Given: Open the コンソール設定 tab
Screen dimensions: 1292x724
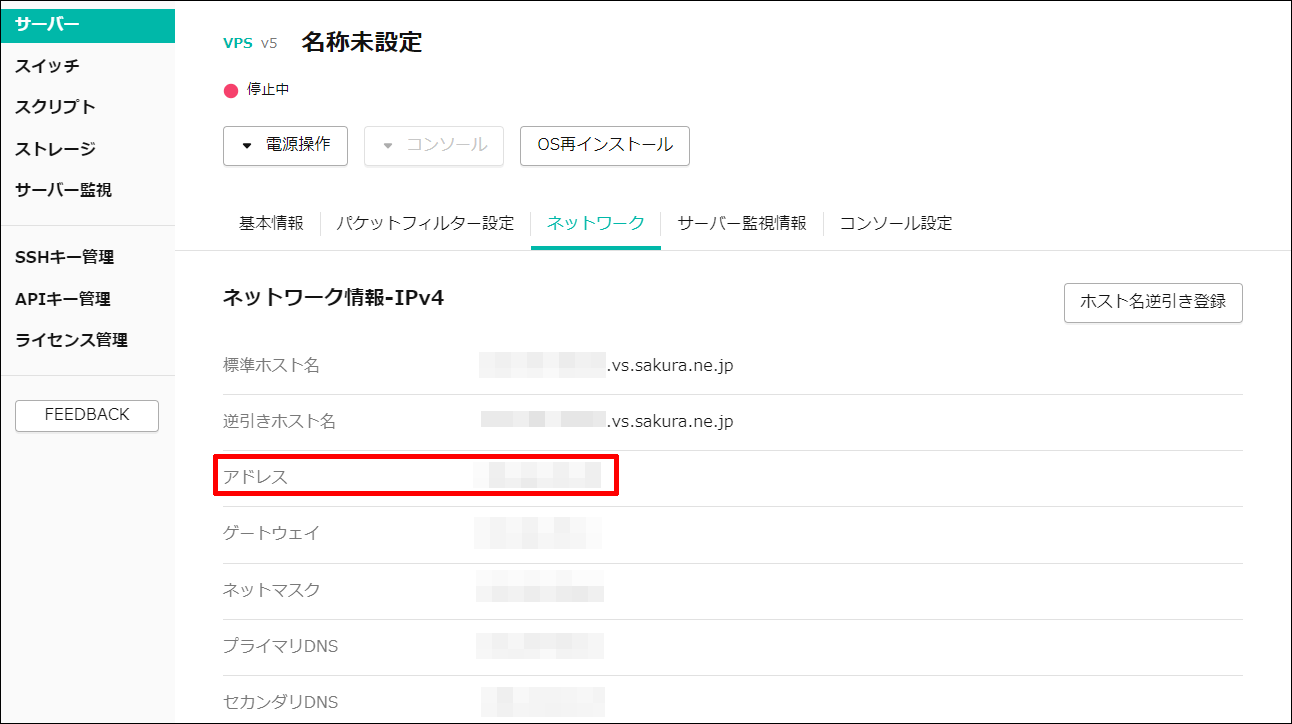Looking at the screenshot, I should (895, 223).
